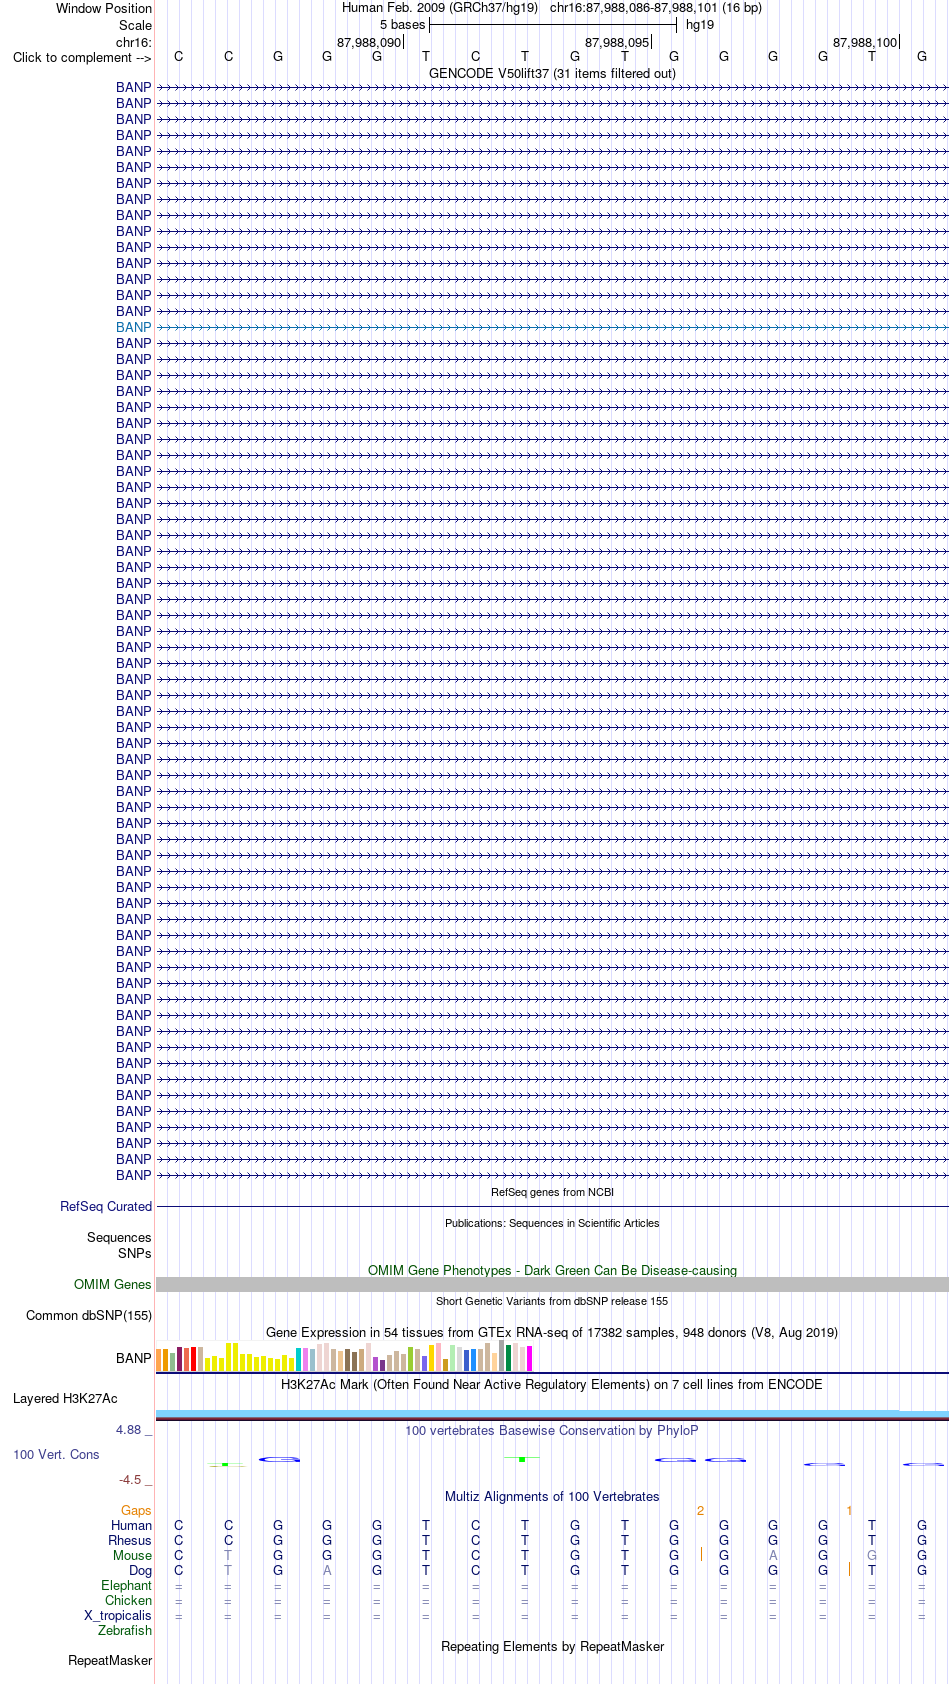Screen dimensions: 950x1684
Task: Click the 87,988,100 coordinate tick label
Action: [x=865, y=43]
